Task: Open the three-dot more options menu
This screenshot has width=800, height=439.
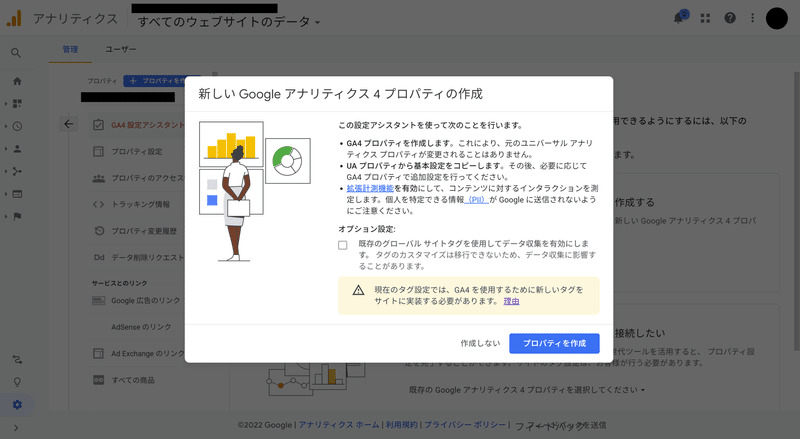Action: tap(753, 18)
